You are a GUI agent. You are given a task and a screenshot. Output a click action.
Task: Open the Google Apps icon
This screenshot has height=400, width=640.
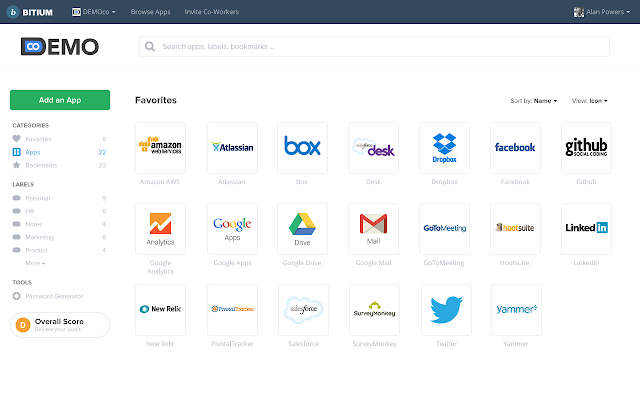[232, 229]
